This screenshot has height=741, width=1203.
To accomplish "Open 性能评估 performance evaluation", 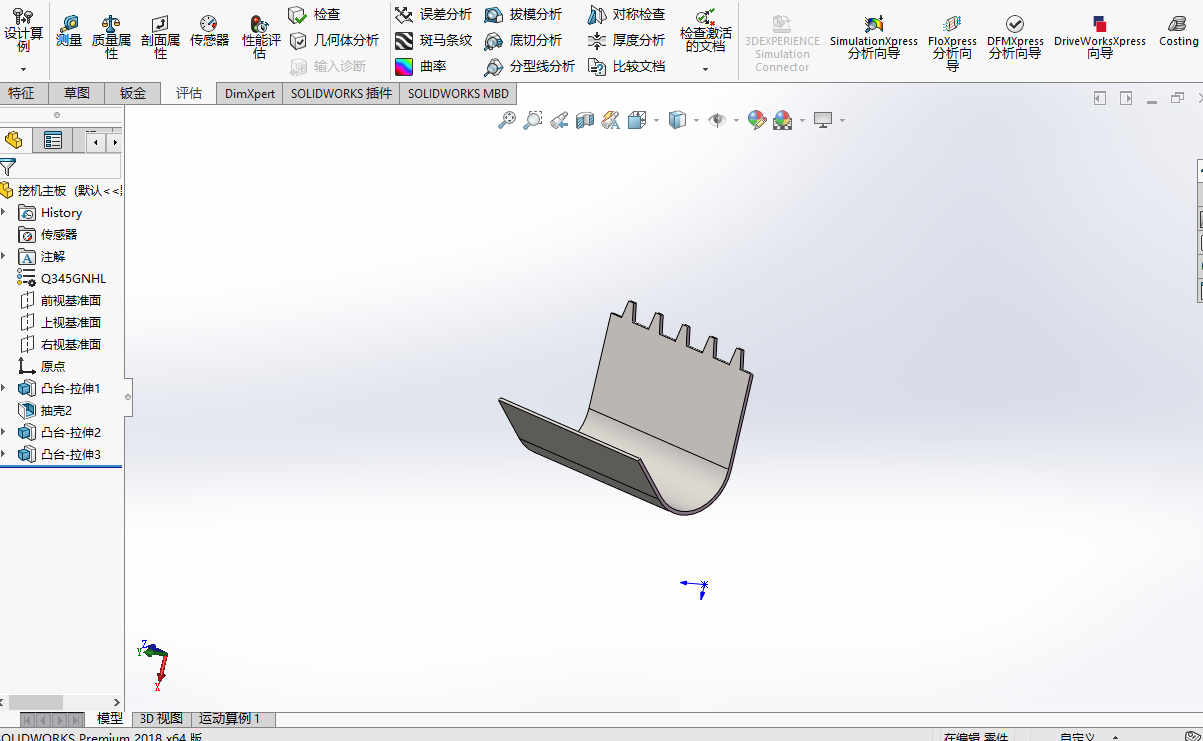I will coord(260,37).
